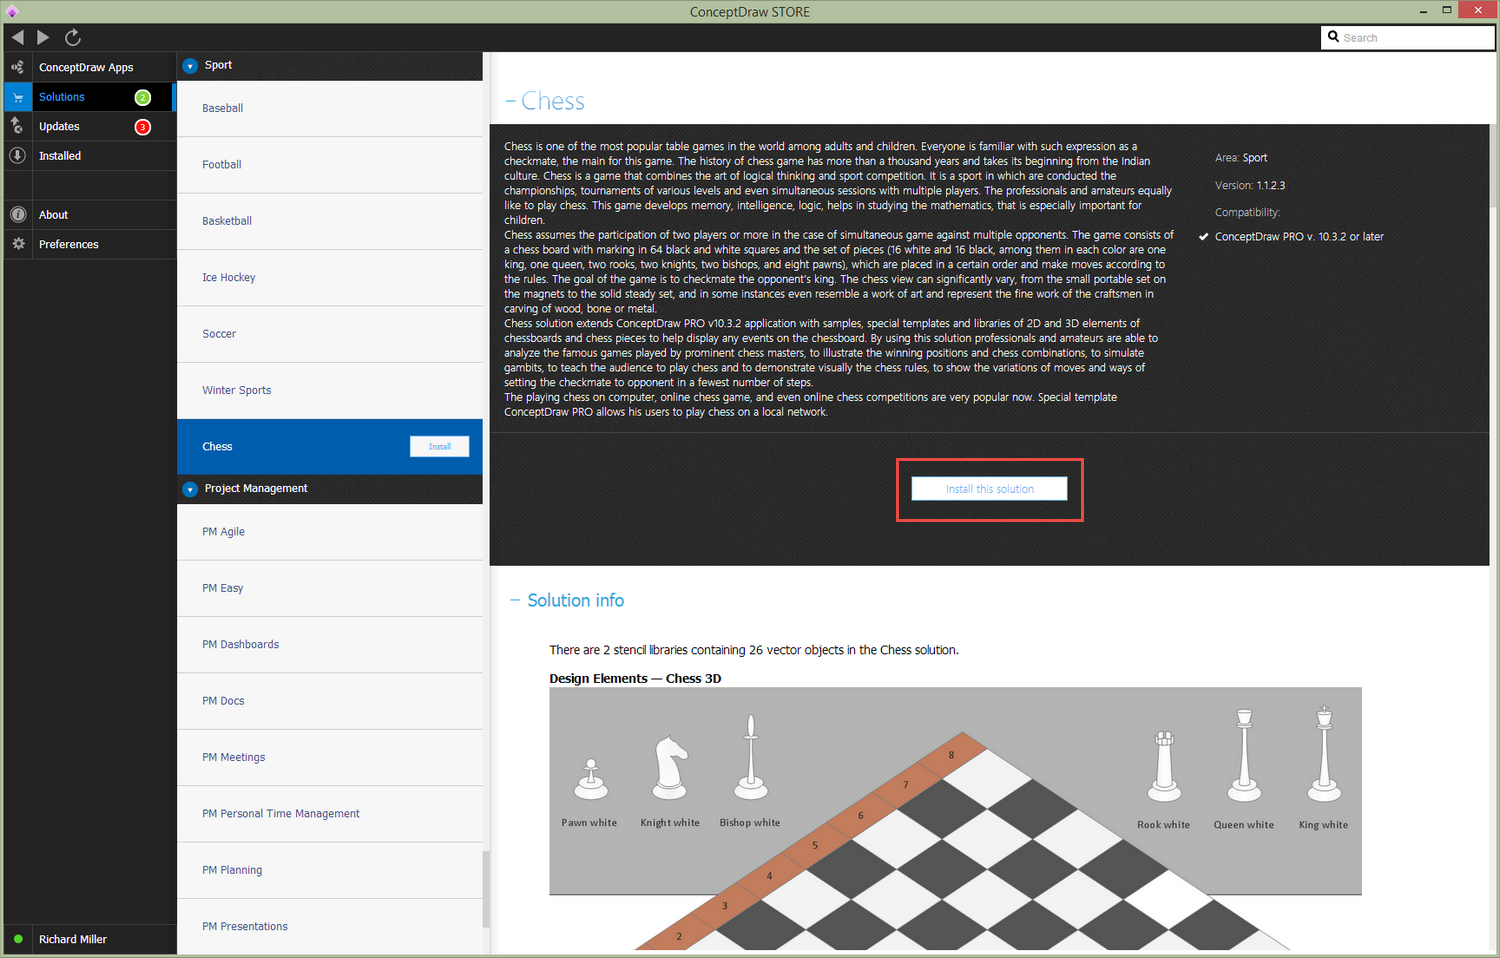Collapse the Sport category
Image resolution: width=1500 pixels, height=958 pixels.
pos(190,66)
